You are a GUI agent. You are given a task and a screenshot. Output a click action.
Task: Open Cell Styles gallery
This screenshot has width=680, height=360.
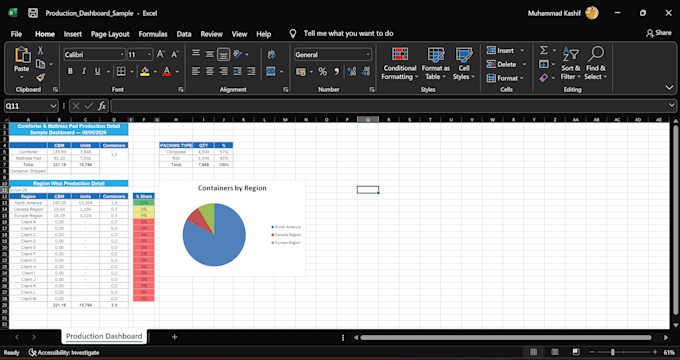click(464, 64)
